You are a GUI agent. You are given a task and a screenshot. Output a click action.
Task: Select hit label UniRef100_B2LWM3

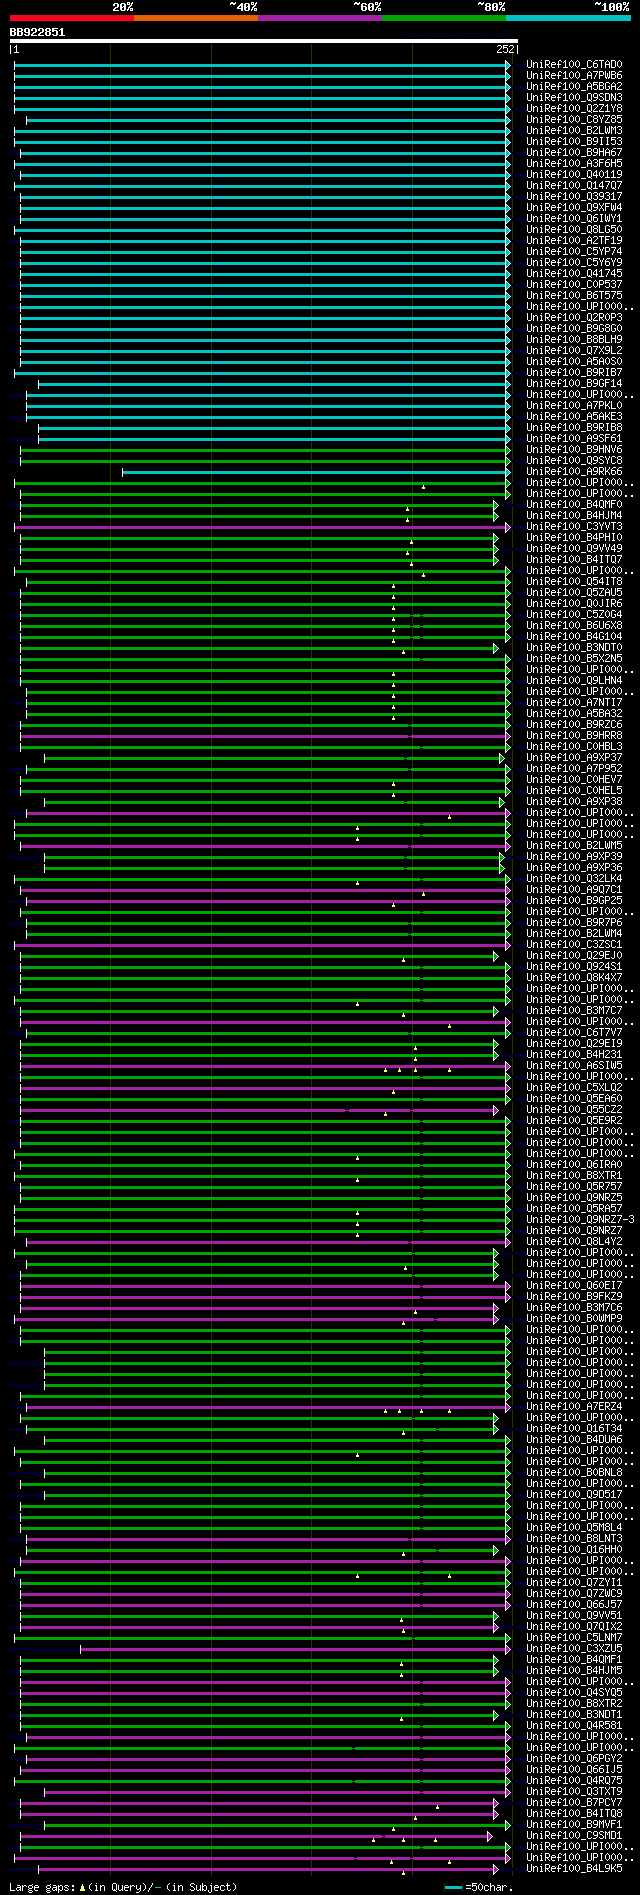(x=574, y=131)
